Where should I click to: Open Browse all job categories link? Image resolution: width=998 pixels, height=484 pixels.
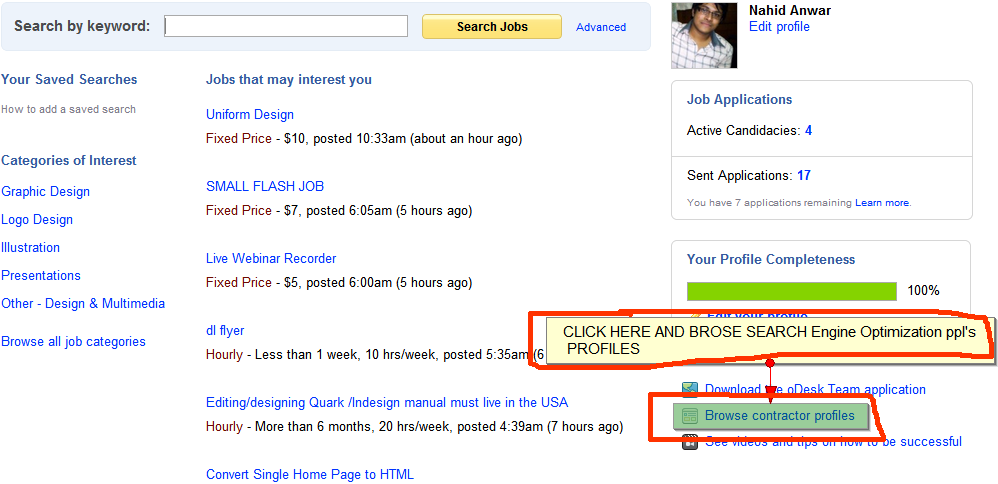(73, 341)
